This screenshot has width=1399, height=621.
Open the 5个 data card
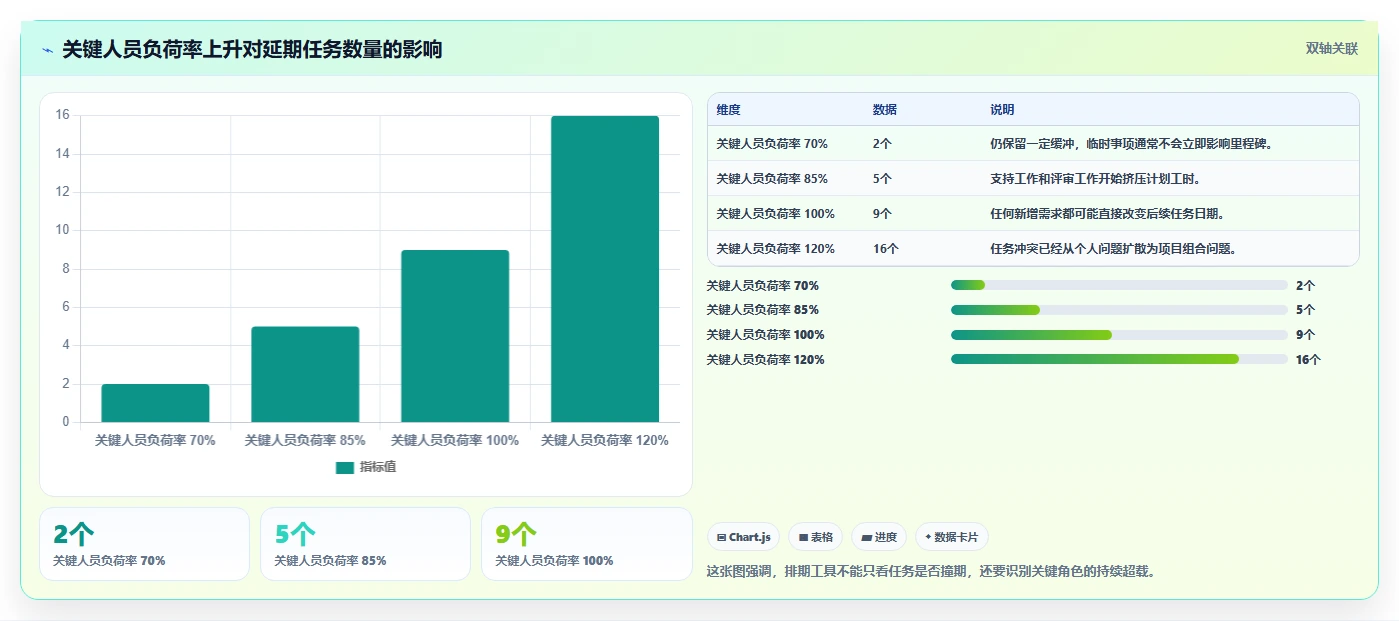[x=365, y=544]
